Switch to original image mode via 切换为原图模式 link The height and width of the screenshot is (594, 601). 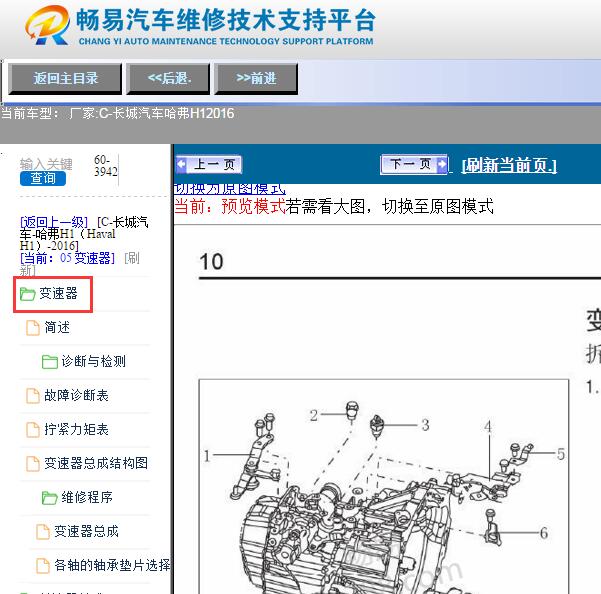pyautogui.click(x=230, y=189)
